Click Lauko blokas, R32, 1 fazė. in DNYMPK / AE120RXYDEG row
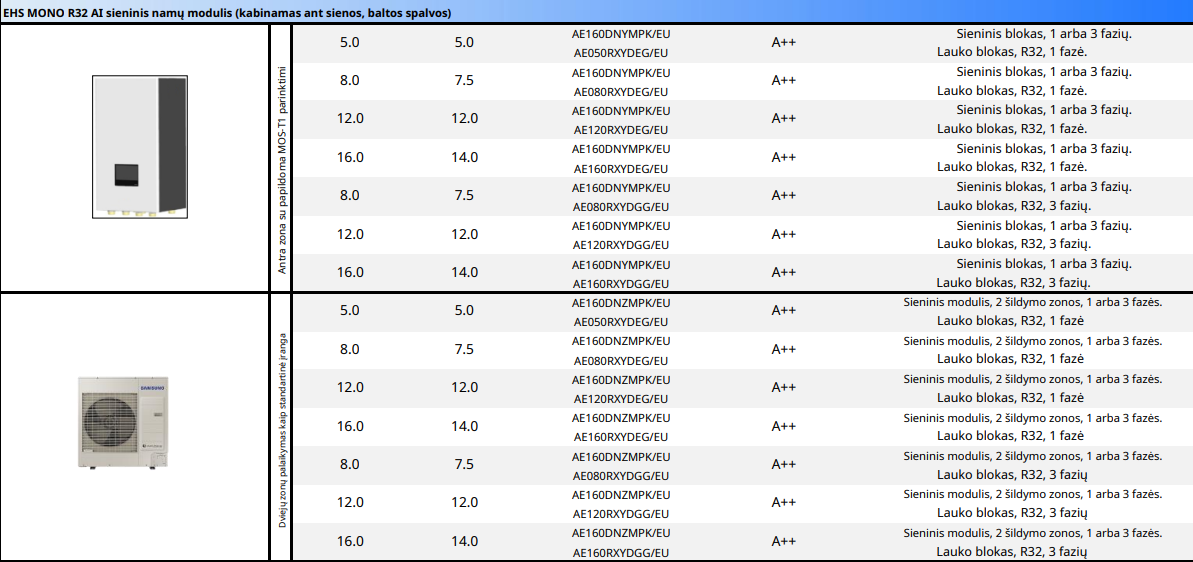Viewport: 1193px width, 562px height. click(1012, 129)
